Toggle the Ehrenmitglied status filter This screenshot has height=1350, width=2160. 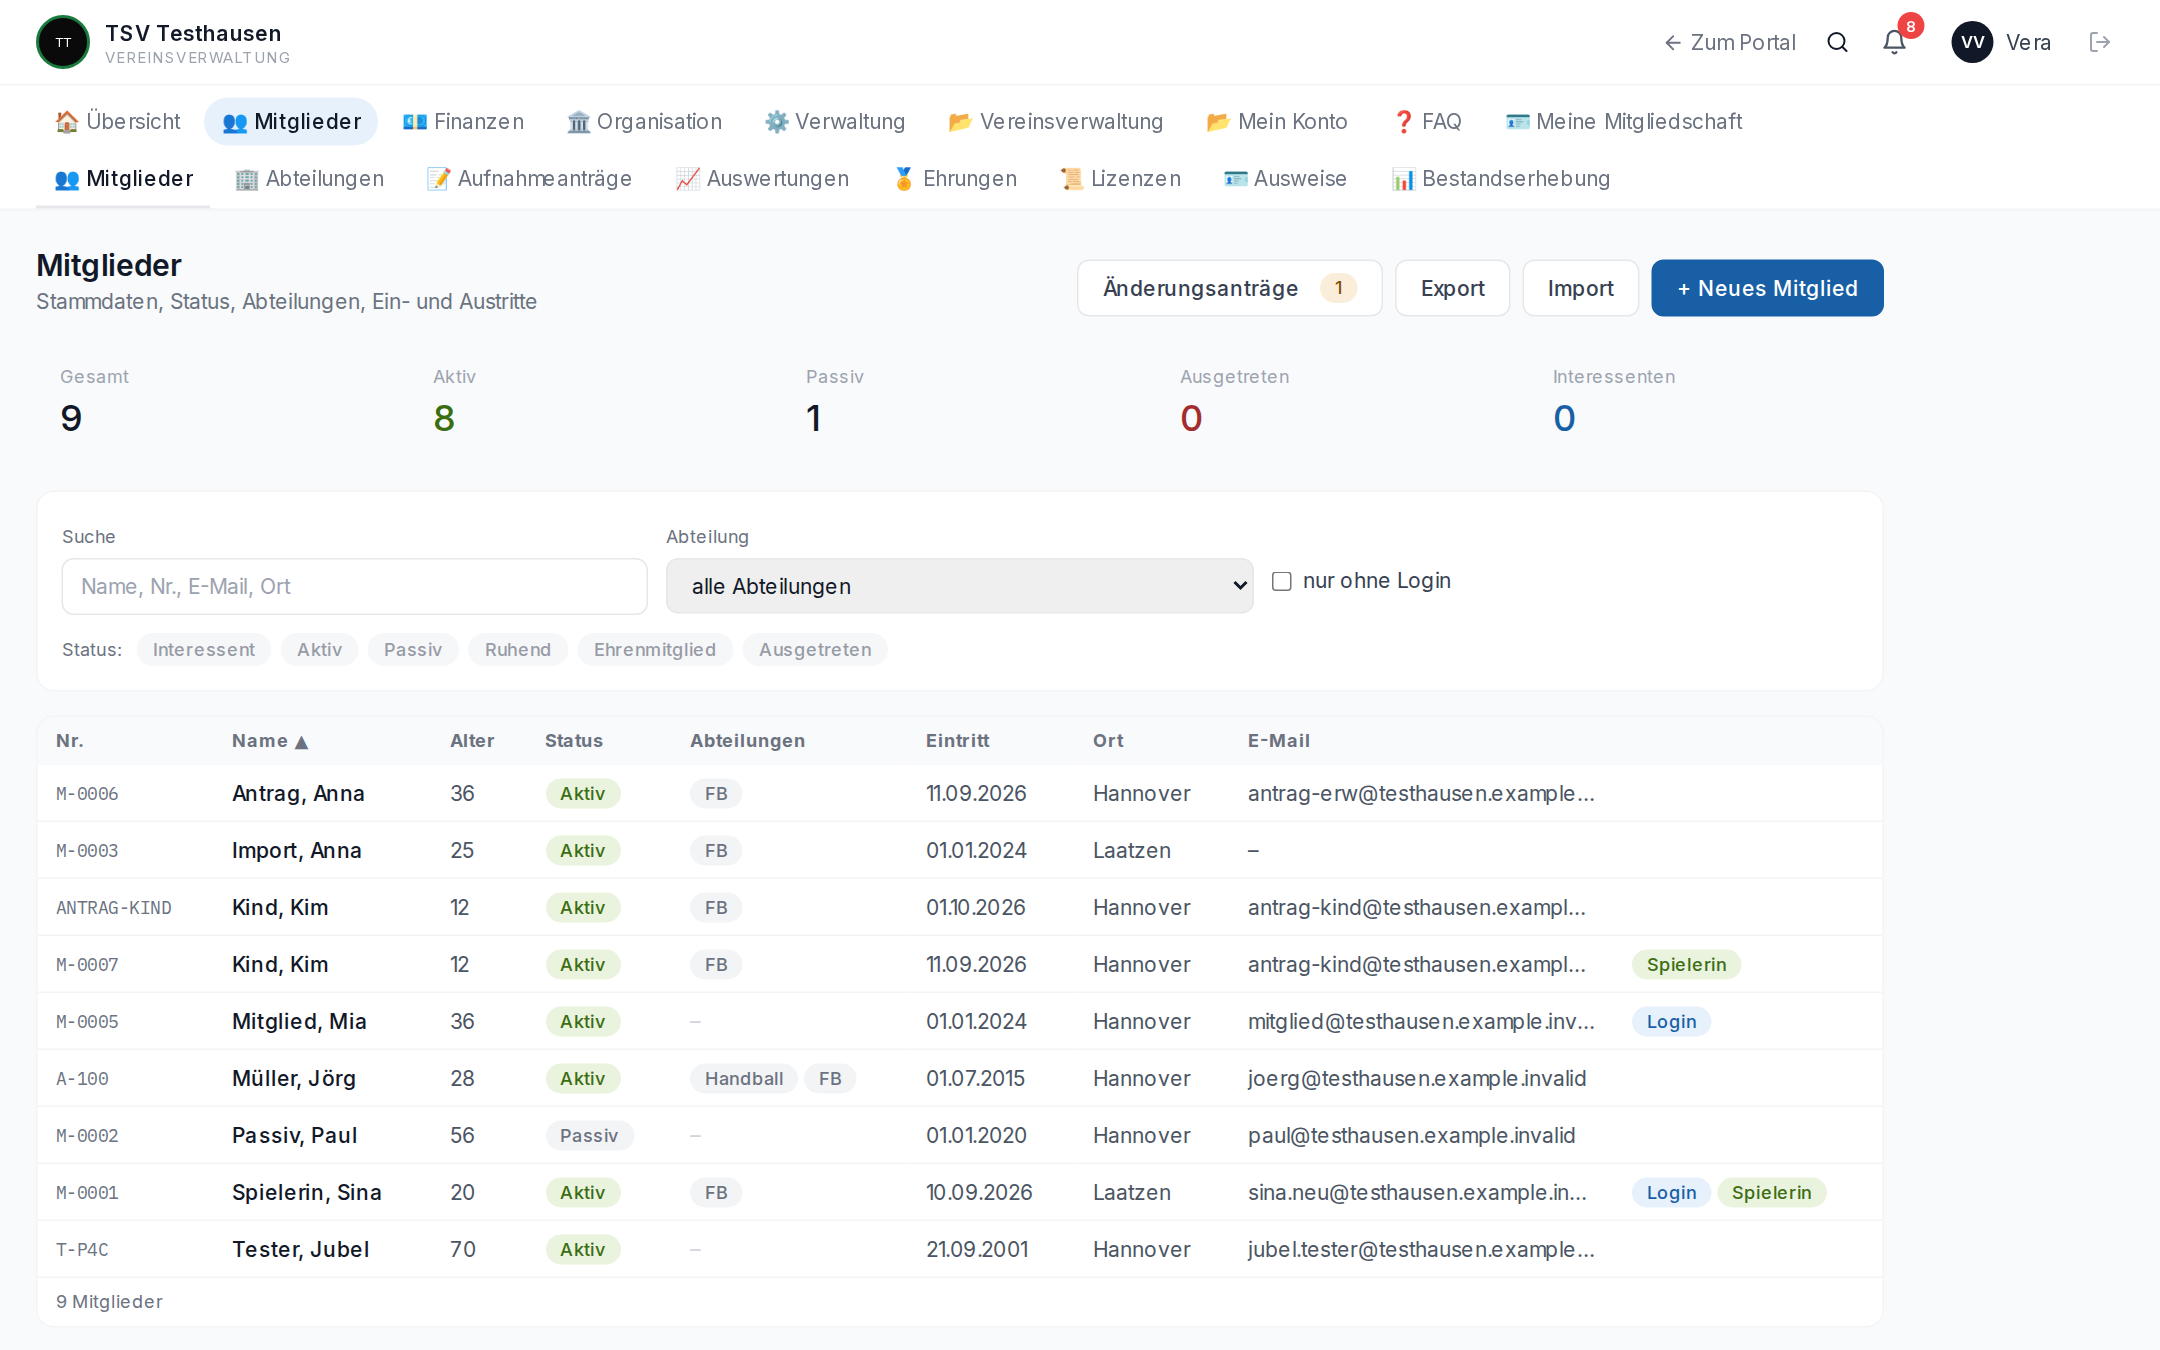pyautogui.click(x=655, y=649)
